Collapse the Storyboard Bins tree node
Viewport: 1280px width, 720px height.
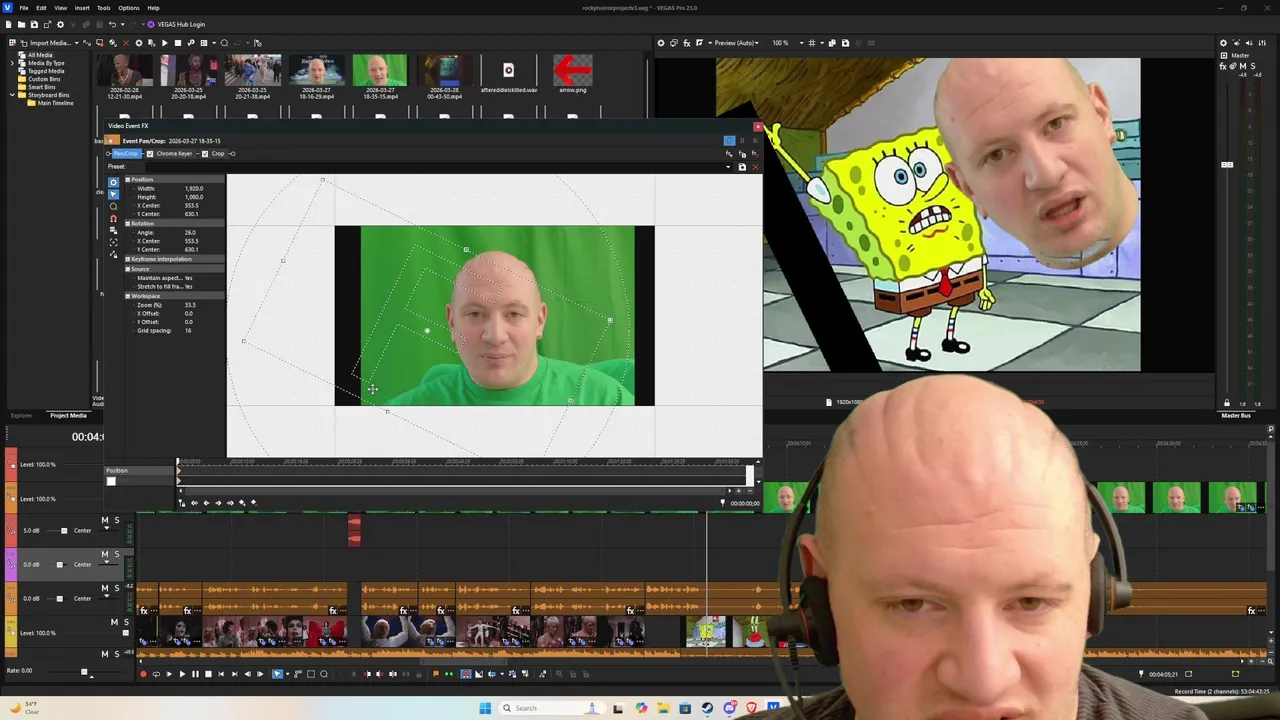tap(12, 95)
